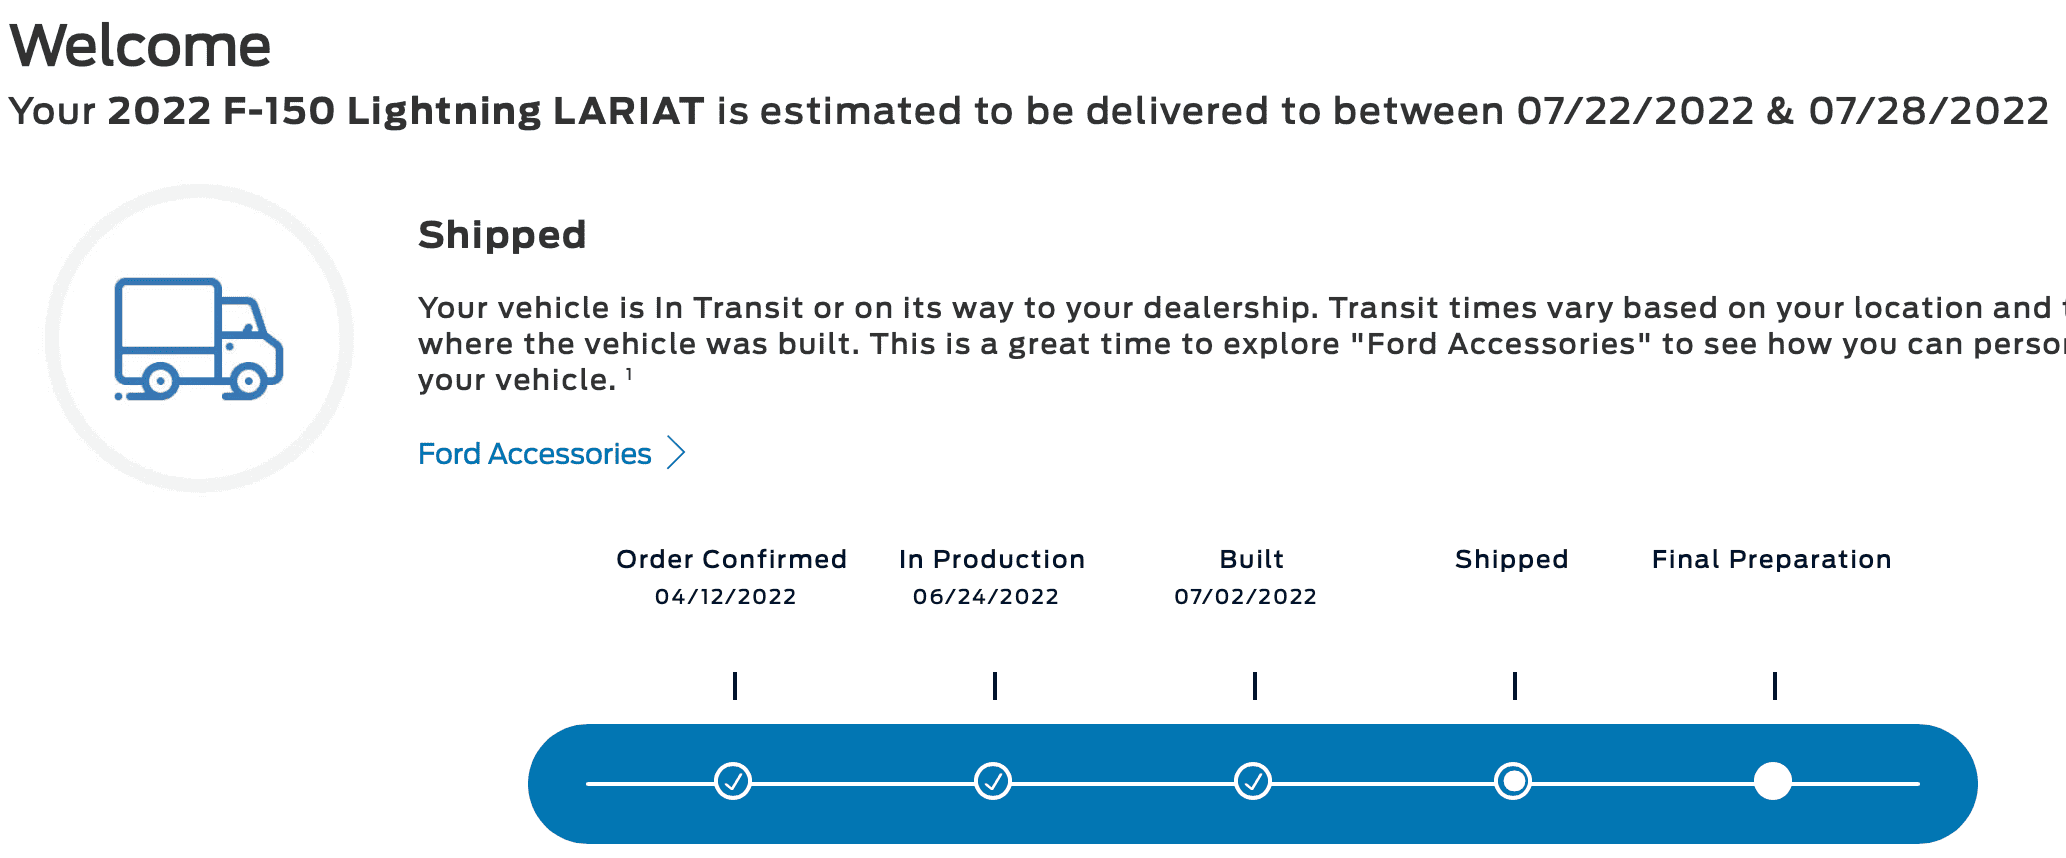
Task: Select the Built step label
Action: click(x=1252, y=559)
